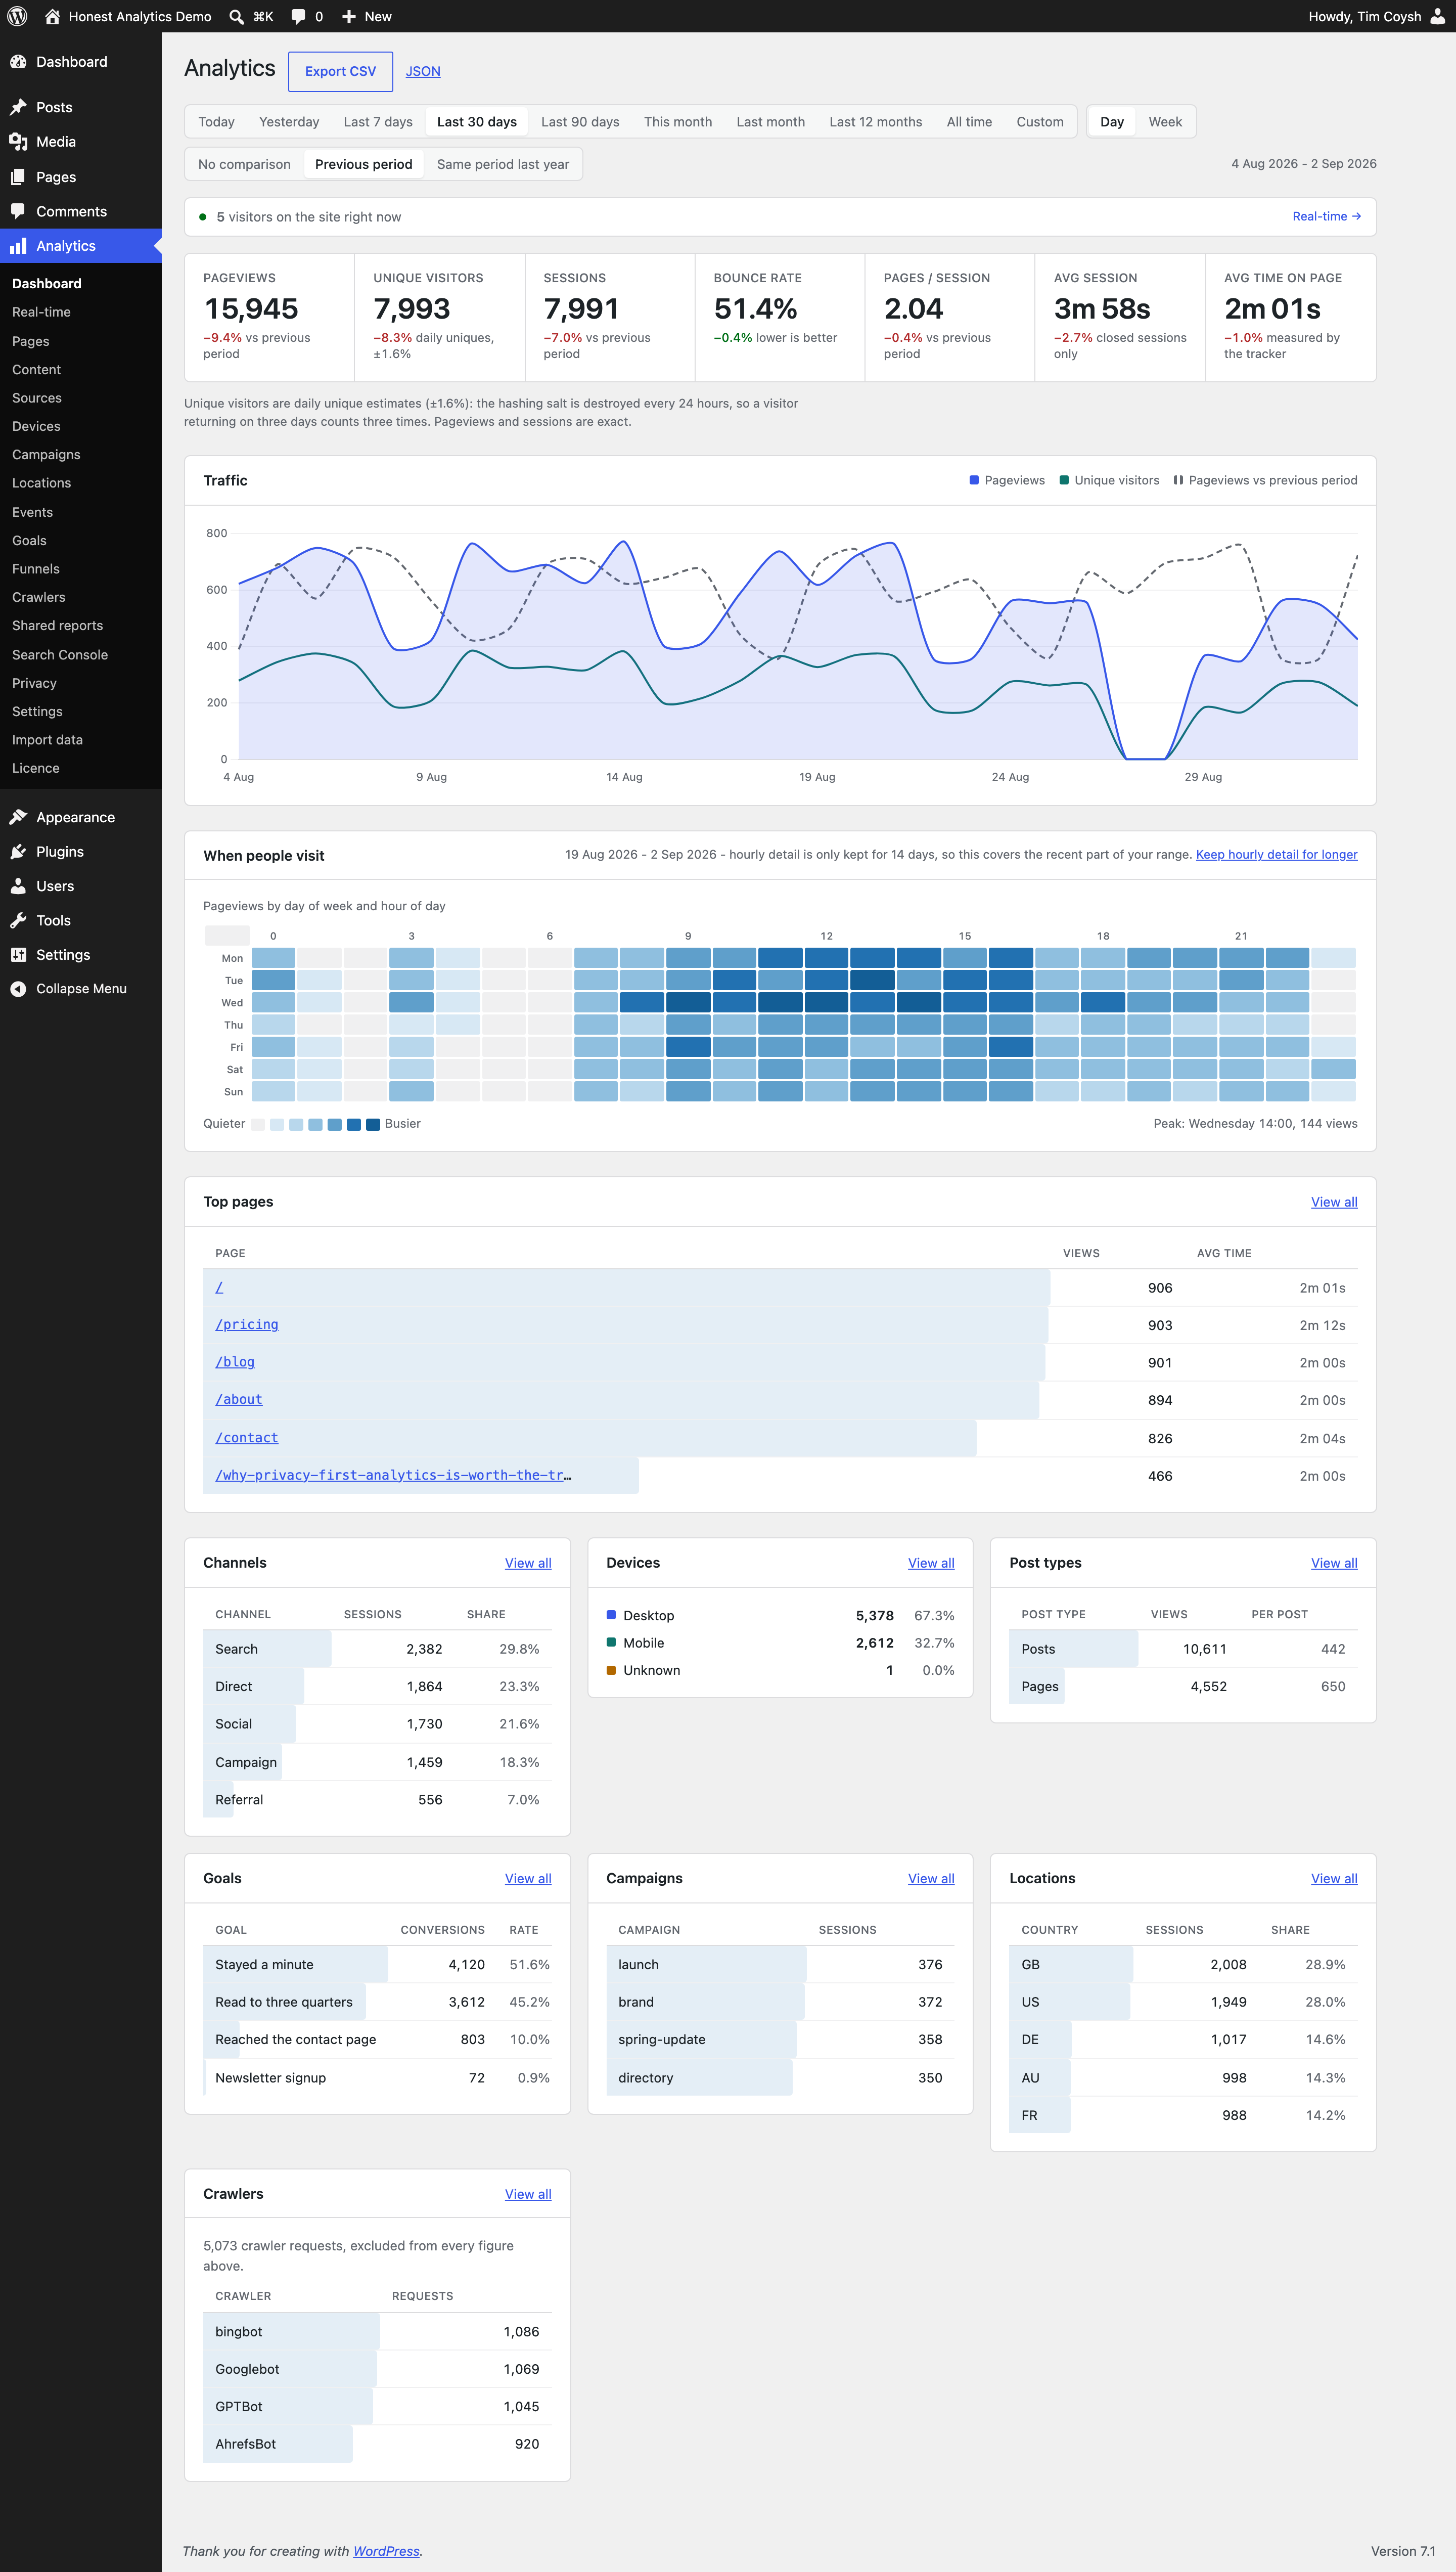Image resolution: width=1456 pixels, height=2572 pixels.
Task: Click the Export CSV button
Action: click(340, 72)
